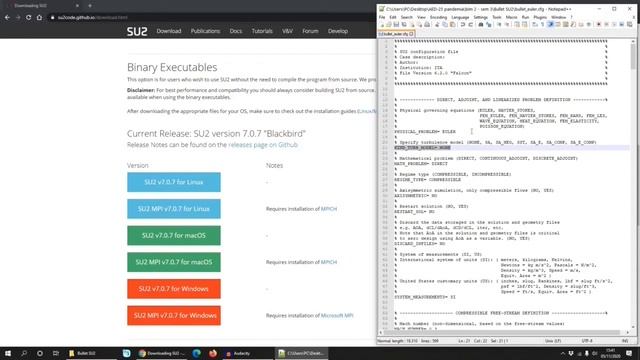Click the Copy icon in Notepad++ toolbar

coord(445,24)
